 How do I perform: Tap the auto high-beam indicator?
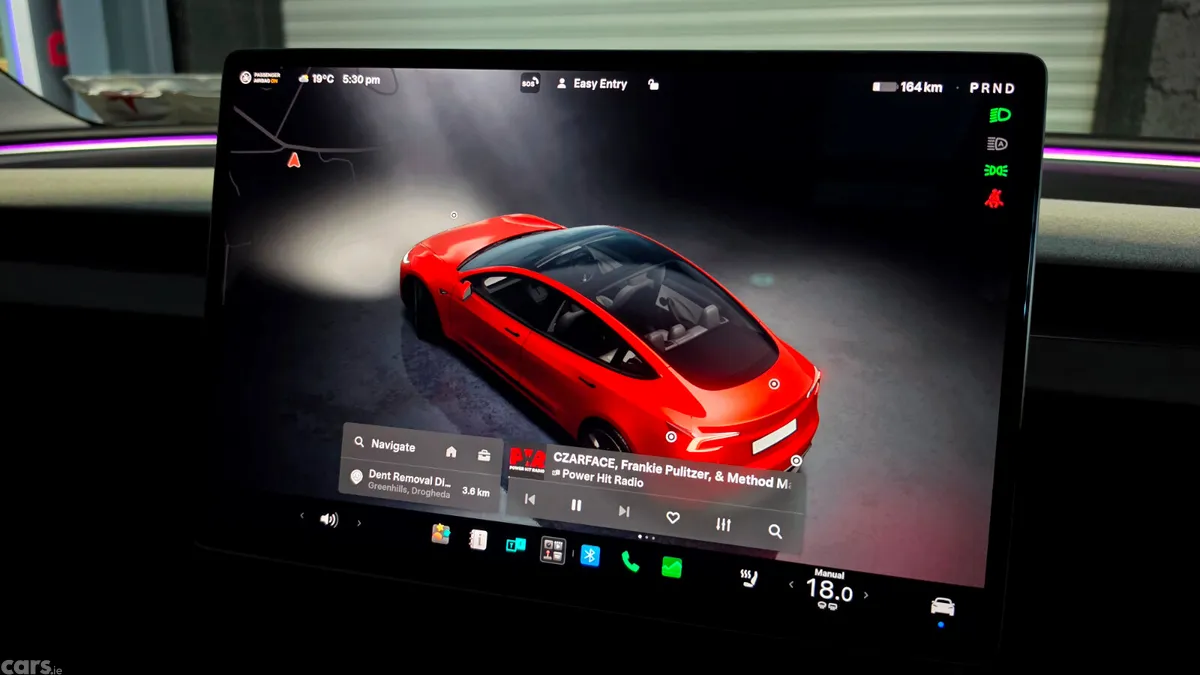coord(997,144)
